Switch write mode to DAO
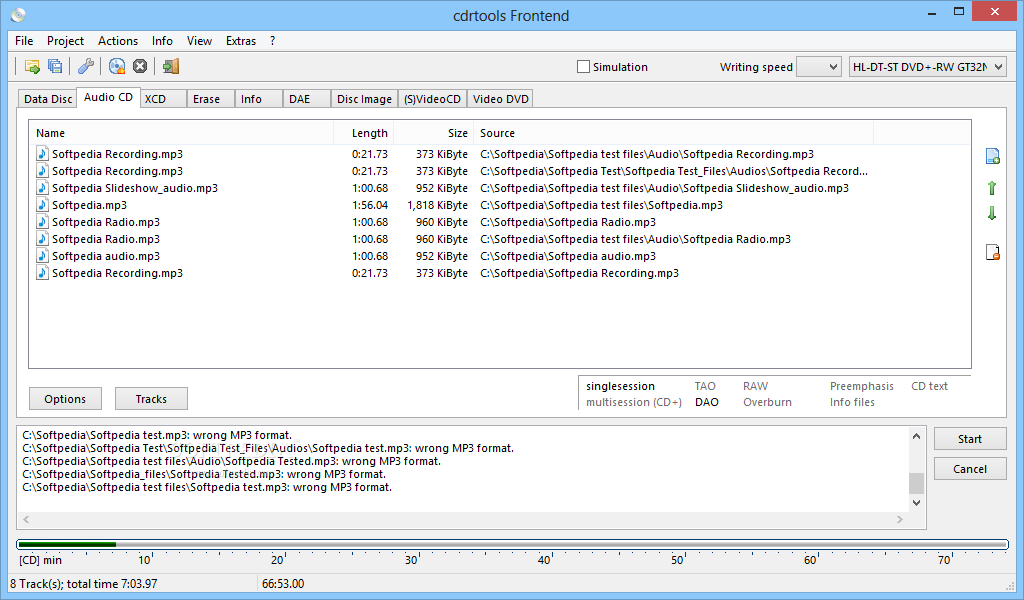1024x600 pixels. click(x=707, y=402)
